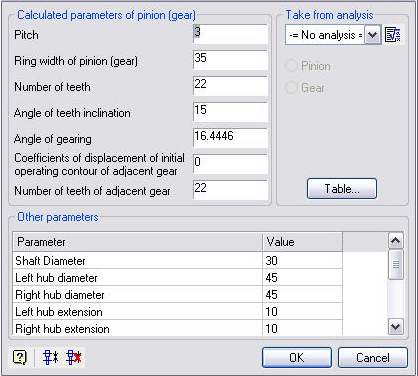
Task: Click the Left hub extension value 10
Action: (302, 311)
